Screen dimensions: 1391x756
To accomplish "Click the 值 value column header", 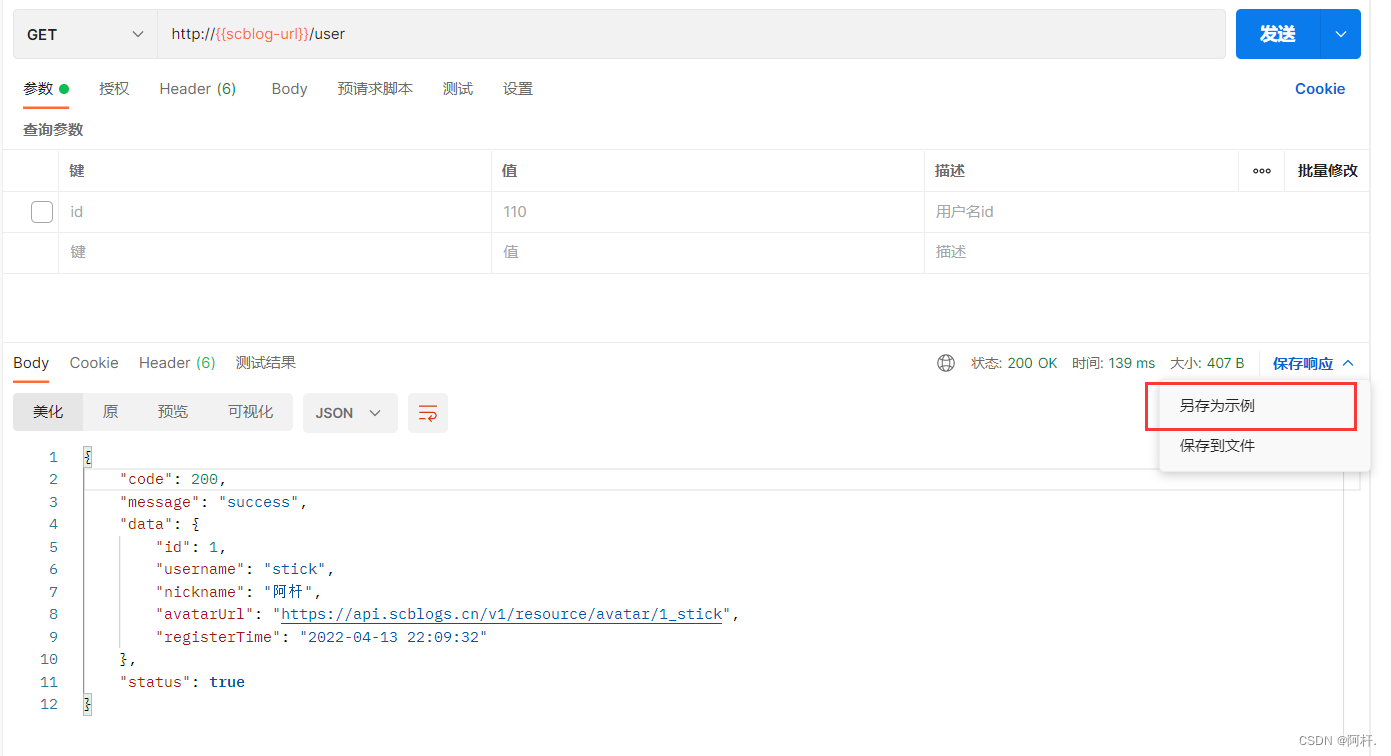I will coord(509,171).
